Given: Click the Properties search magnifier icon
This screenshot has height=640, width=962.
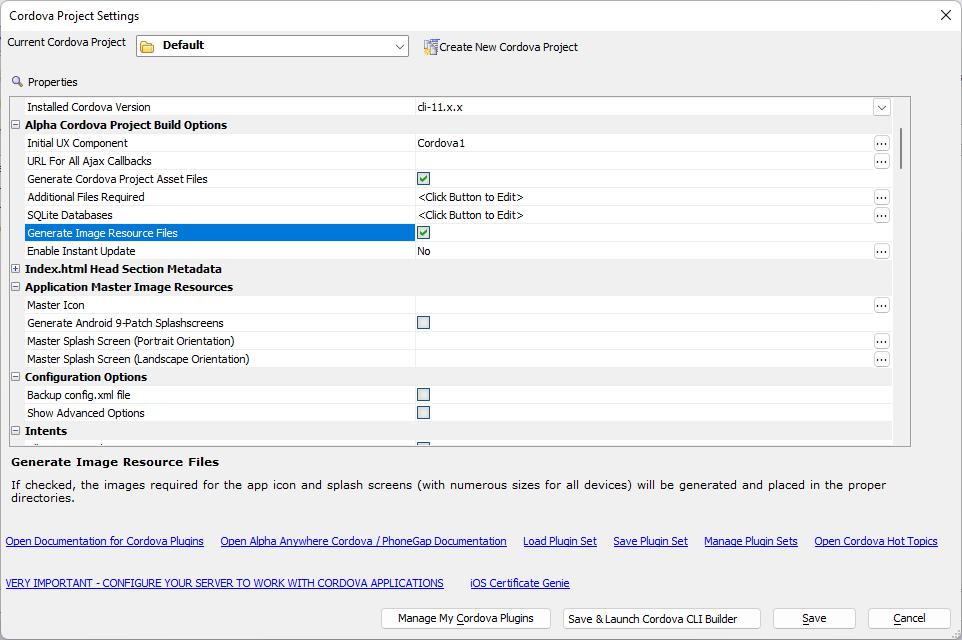Looking at the screenshot, I should tap(17, 82).
